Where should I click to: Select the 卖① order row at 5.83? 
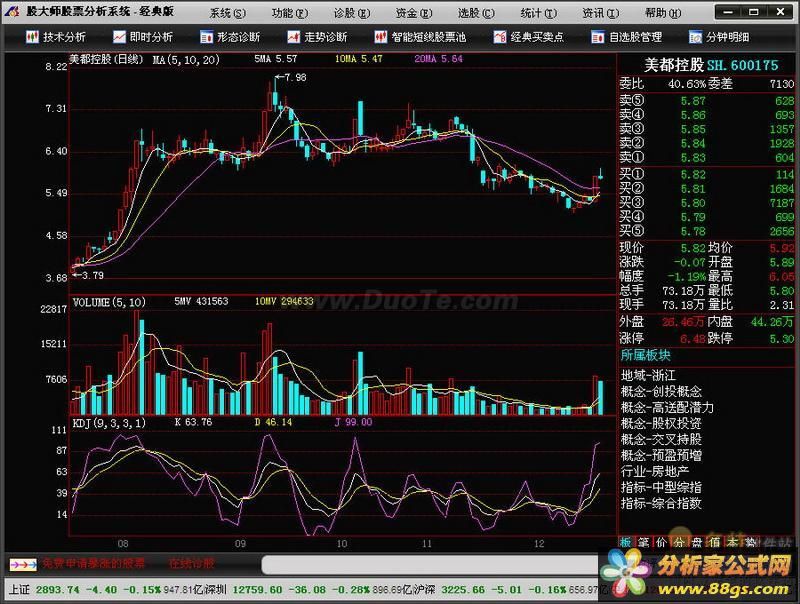point(707,158)
